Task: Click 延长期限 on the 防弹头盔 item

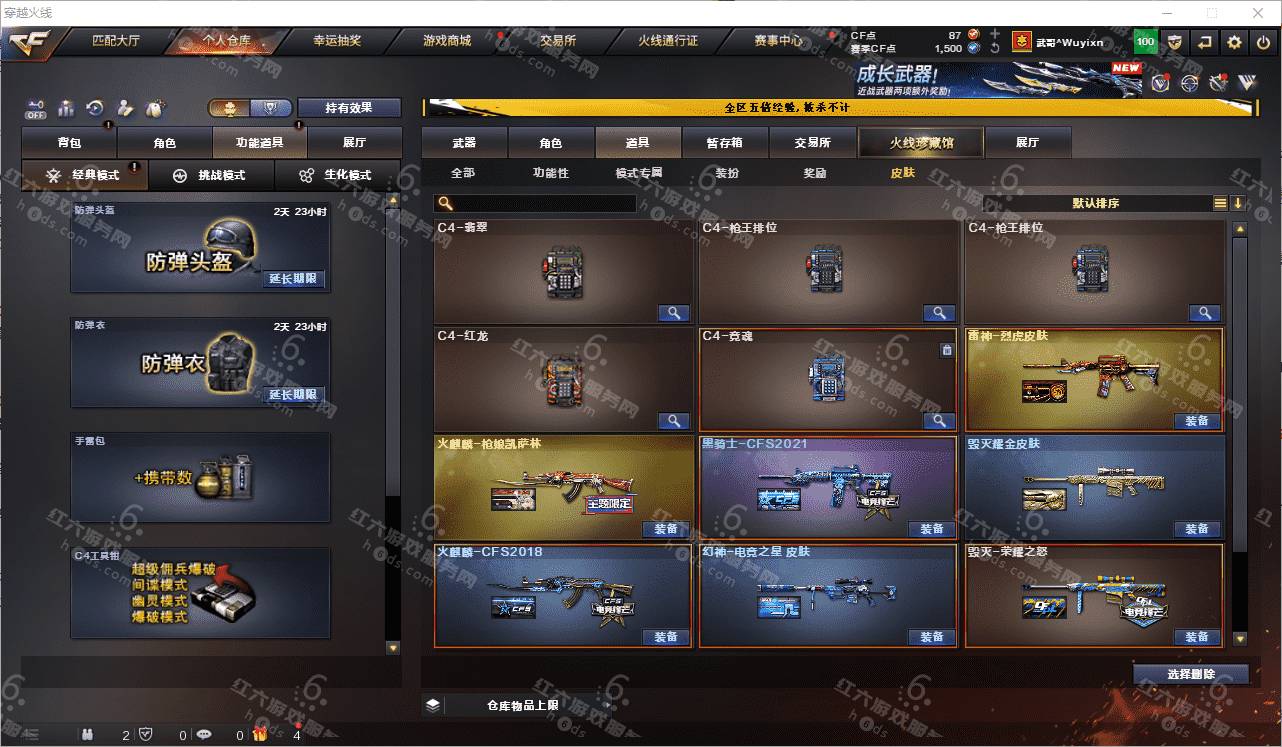Action: pyautogui.click(x=293, y=279)
